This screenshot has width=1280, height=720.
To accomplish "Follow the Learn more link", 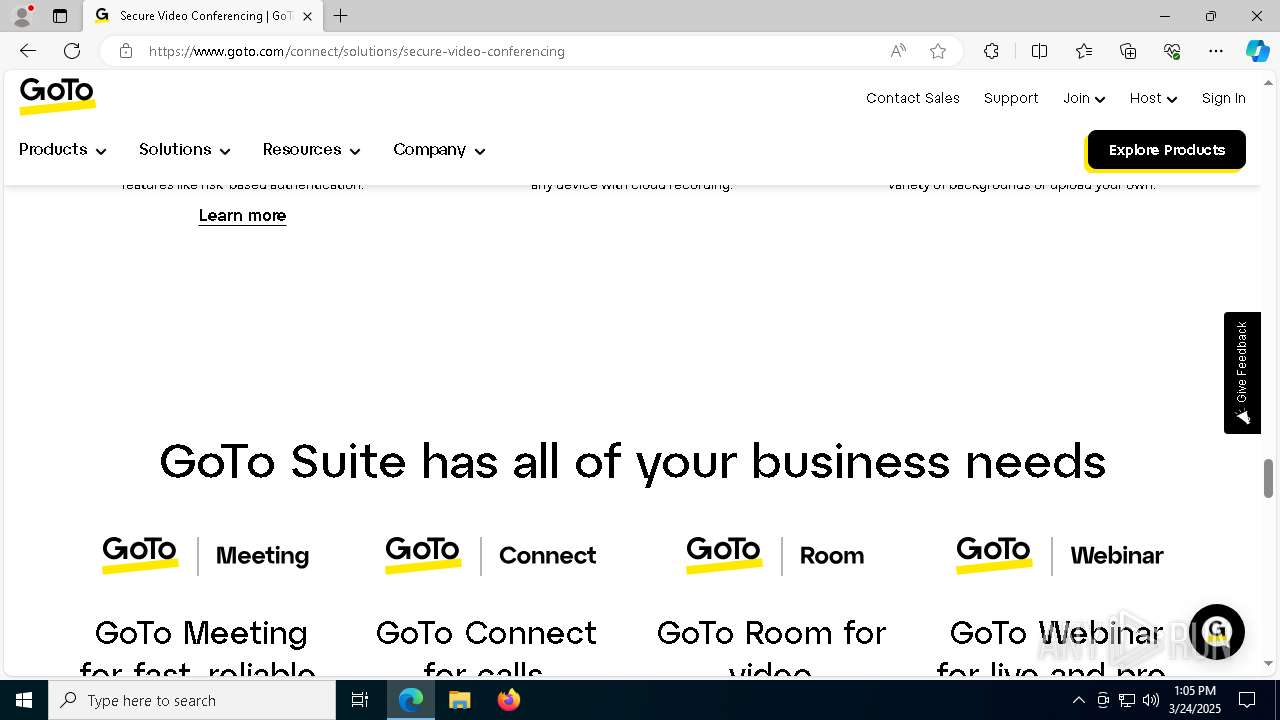I will coord(242,216).
